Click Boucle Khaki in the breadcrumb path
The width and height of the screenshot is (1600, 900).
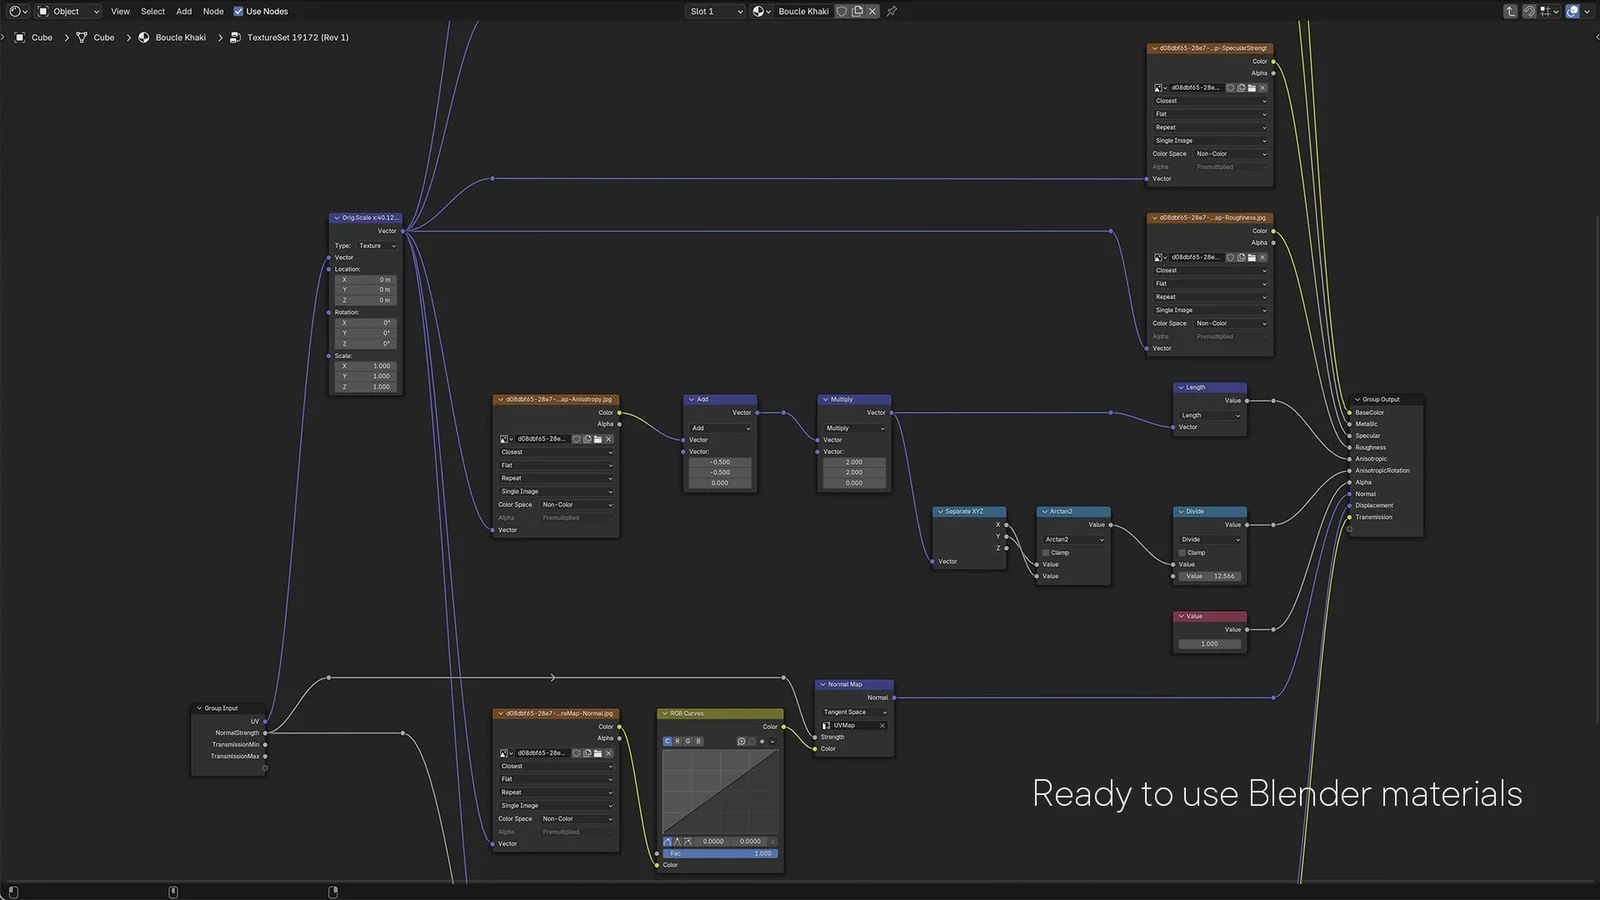(x=180, y=37)
